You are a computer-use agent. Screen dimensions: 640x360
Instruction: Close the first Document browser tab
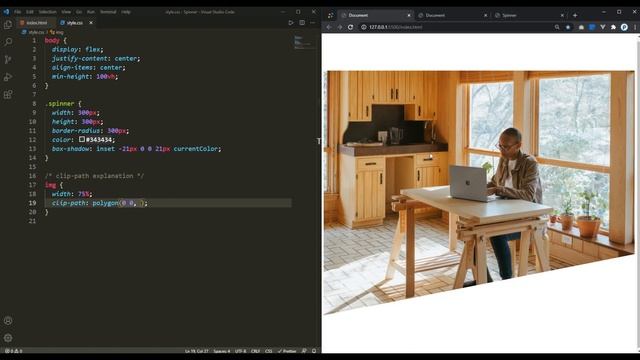(x=409, y=15)
